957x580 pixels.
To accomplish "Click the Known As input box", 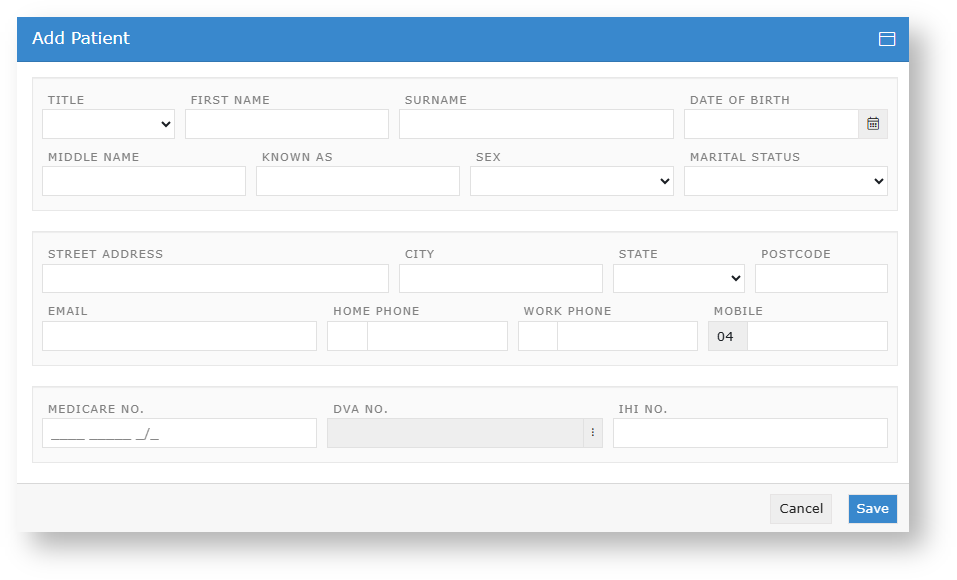I will click(x=357, y=181).
